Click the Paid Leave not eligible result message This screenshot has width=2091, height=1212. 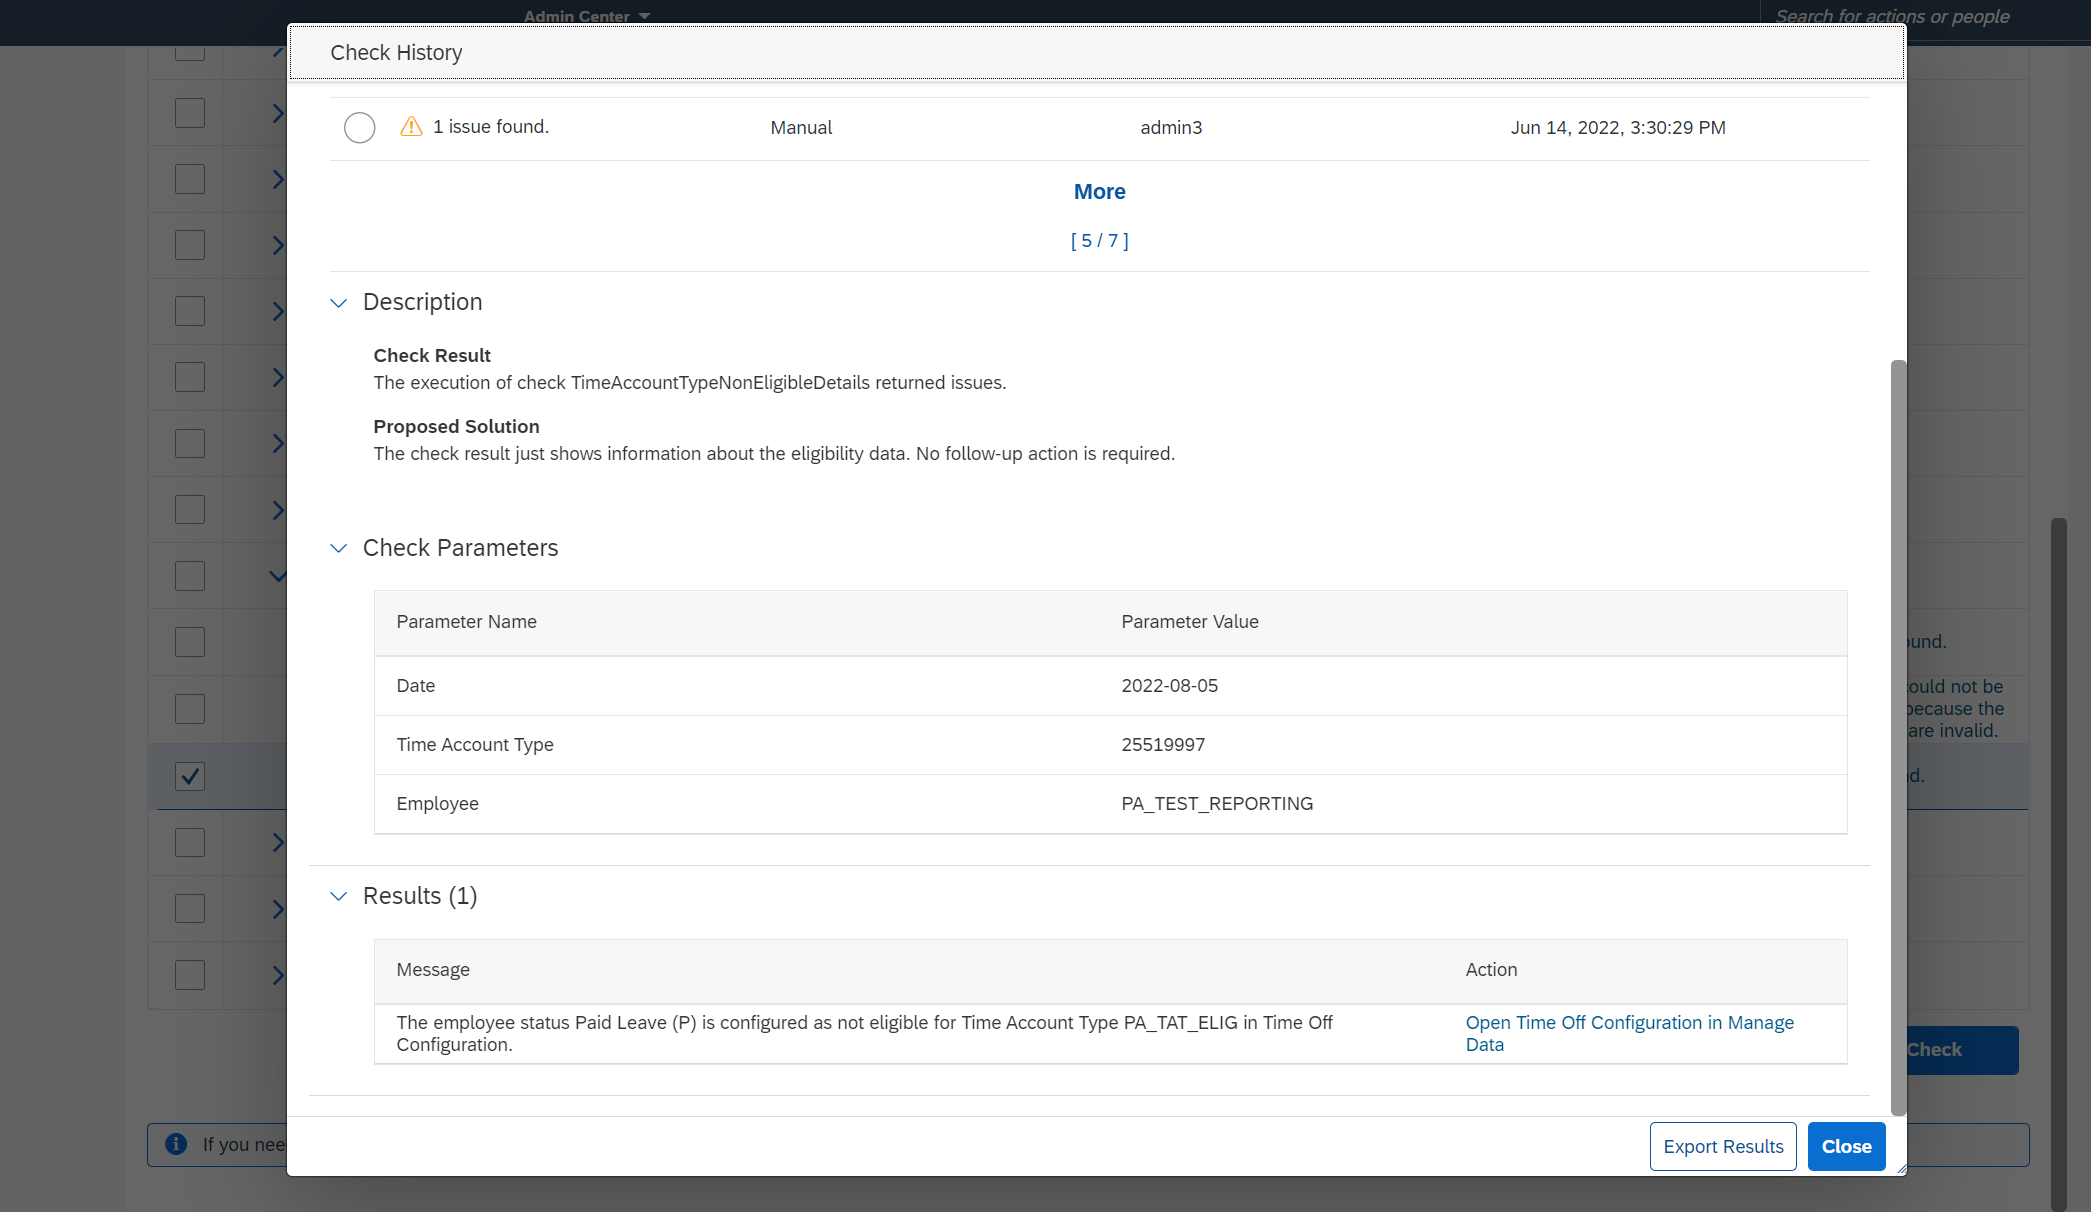(864, 1034)
